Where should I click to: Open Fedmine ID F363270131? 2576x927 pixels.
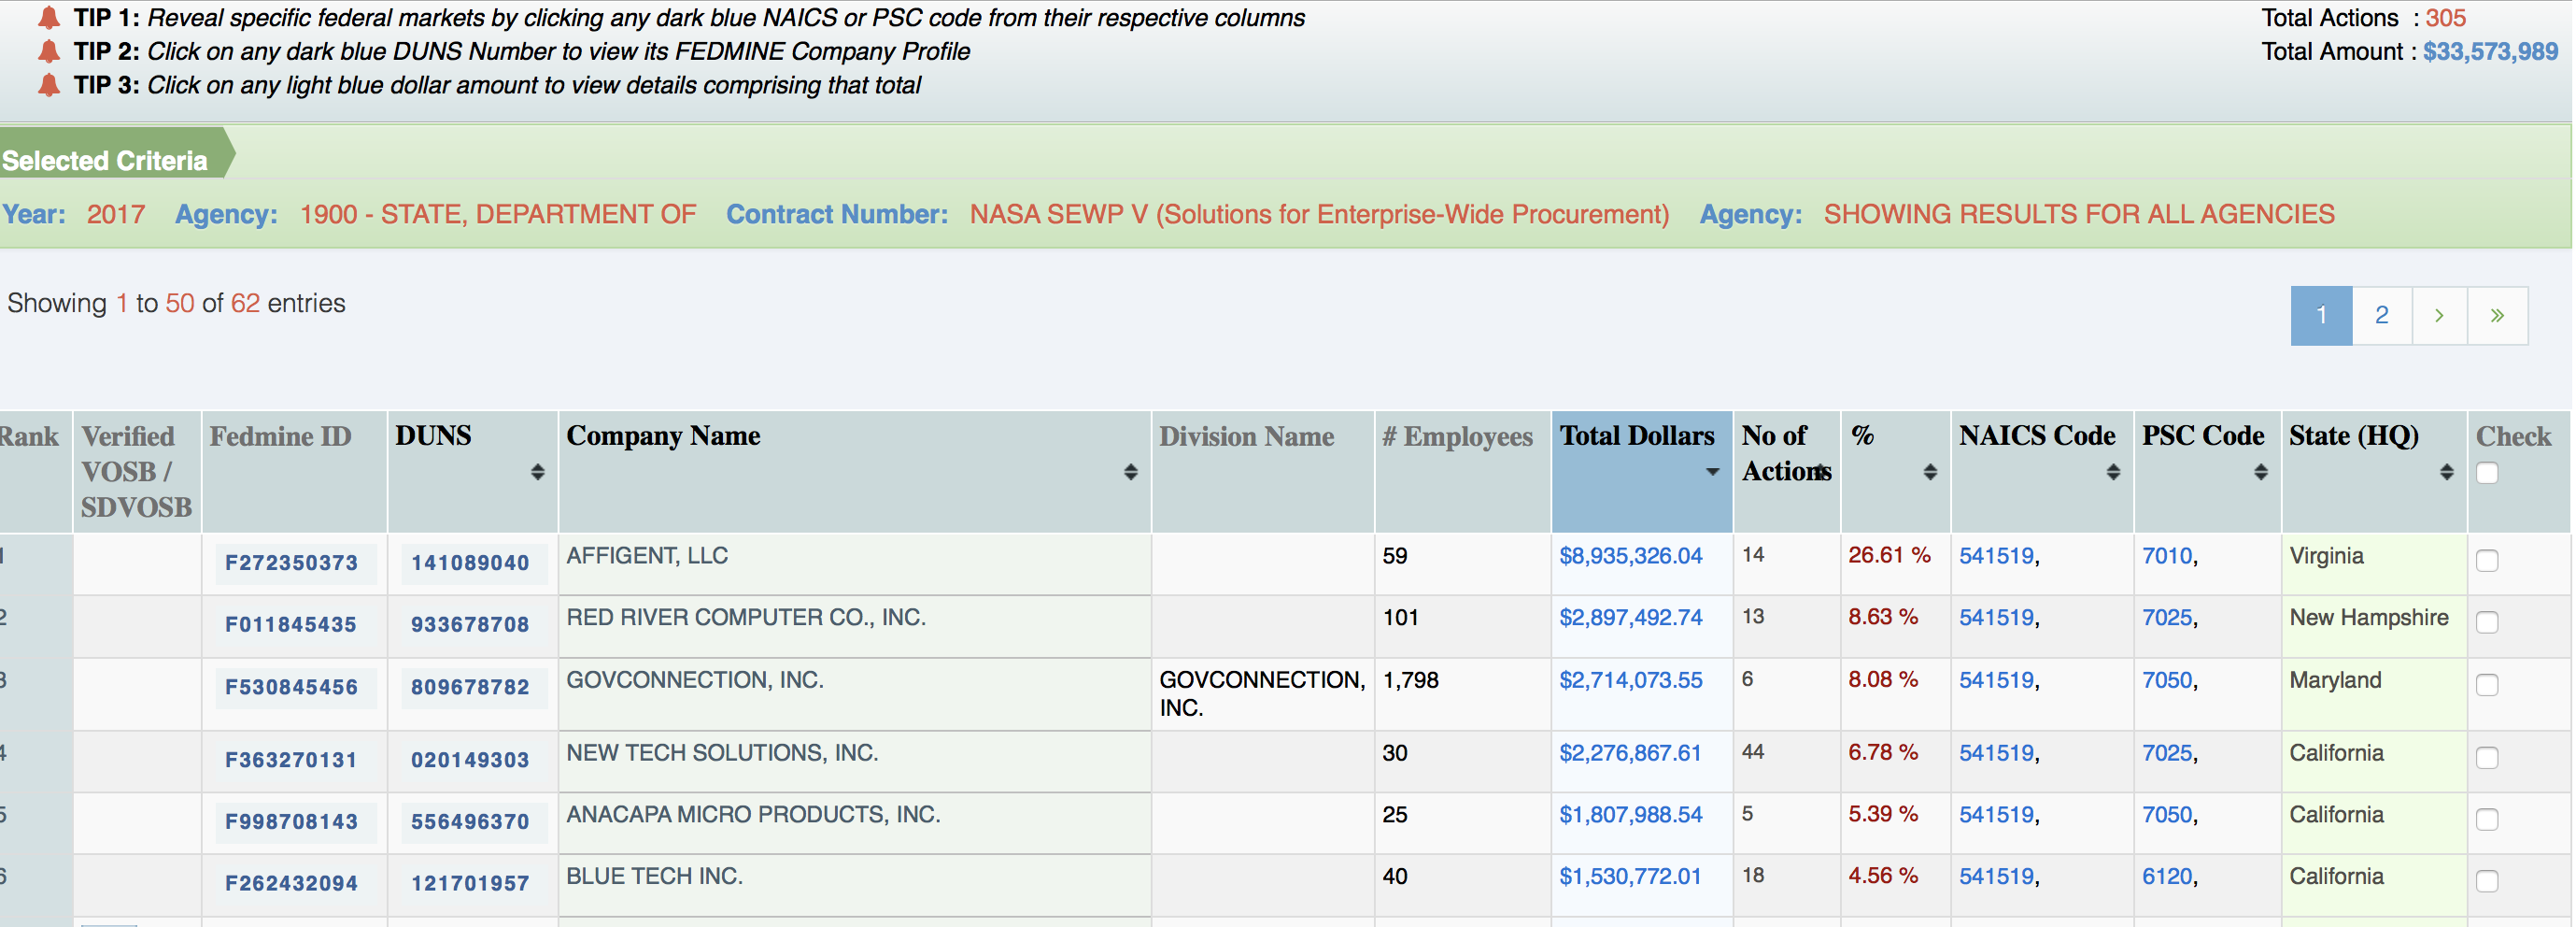[x=291, y=760]
